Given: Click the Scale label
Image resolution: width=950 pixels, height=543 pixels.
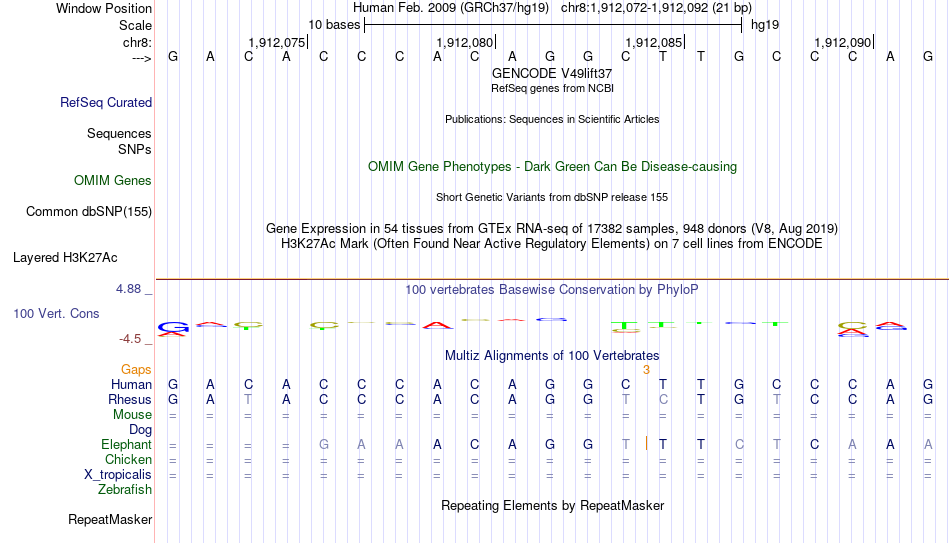Looking at the screenshot, I should pyautogui.click(x=136, y=25).
